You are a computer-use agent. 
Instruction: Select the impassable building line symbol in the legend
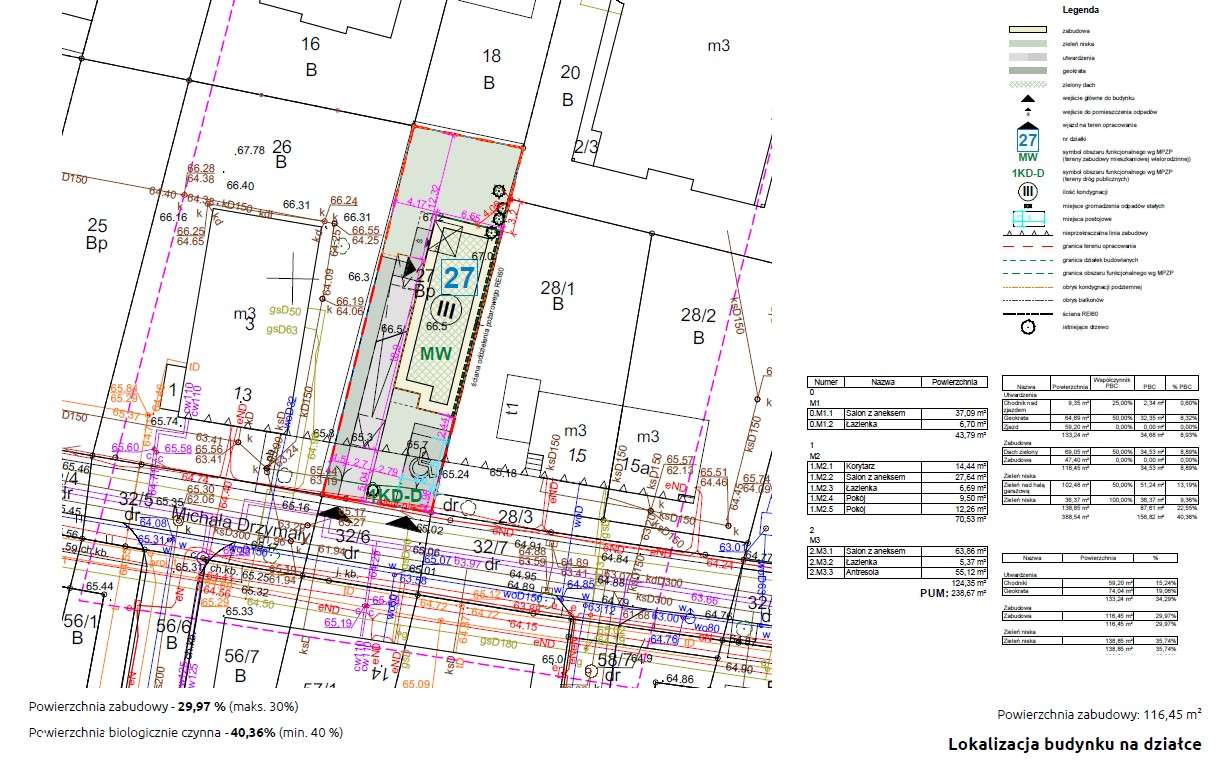(x=1028, y=233)
